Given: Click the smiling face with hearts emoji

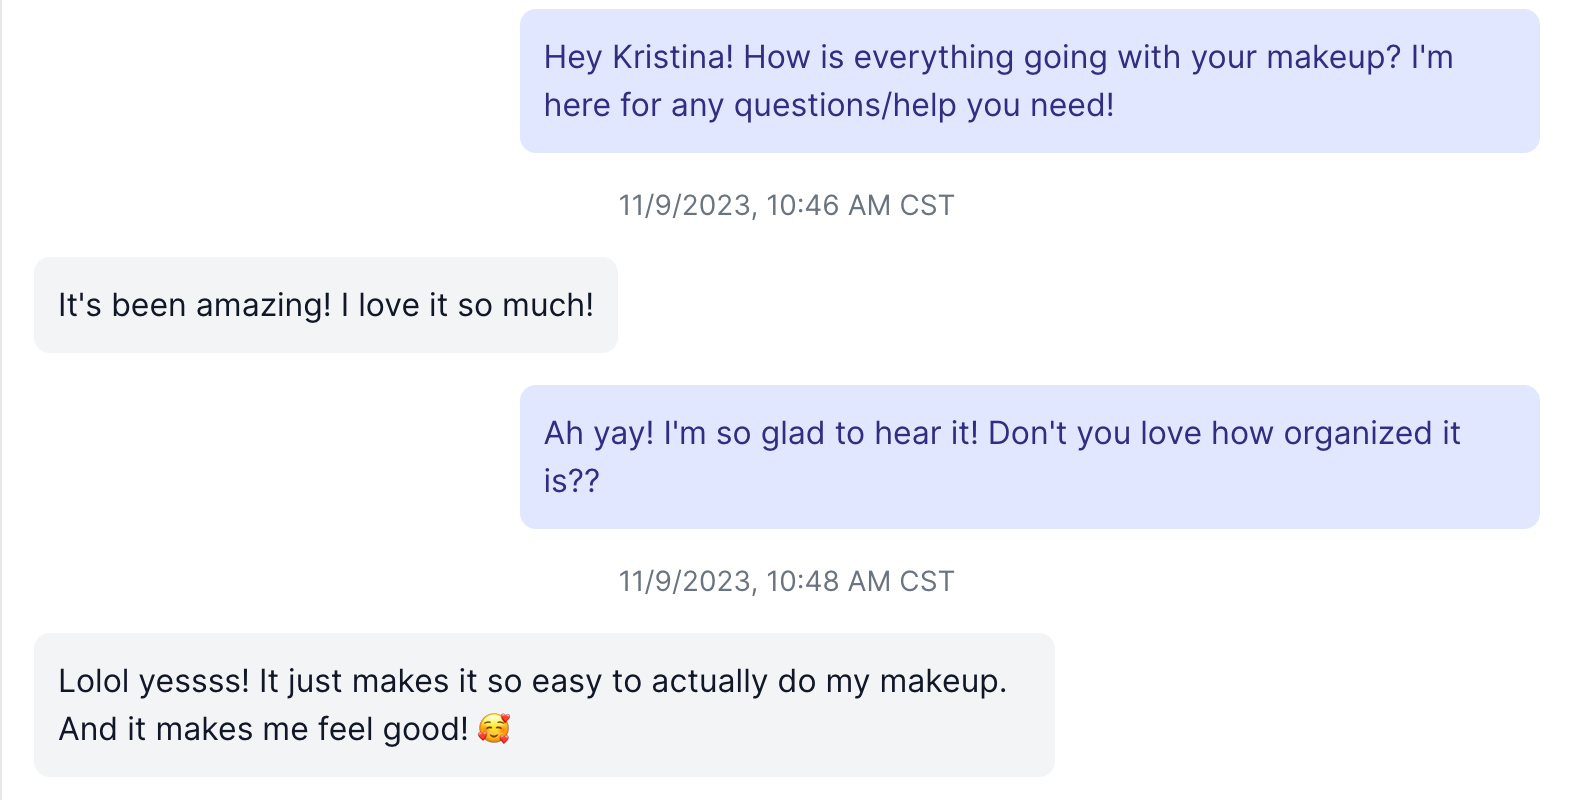Looking at the screenshot, I should (x=493, y=728).
